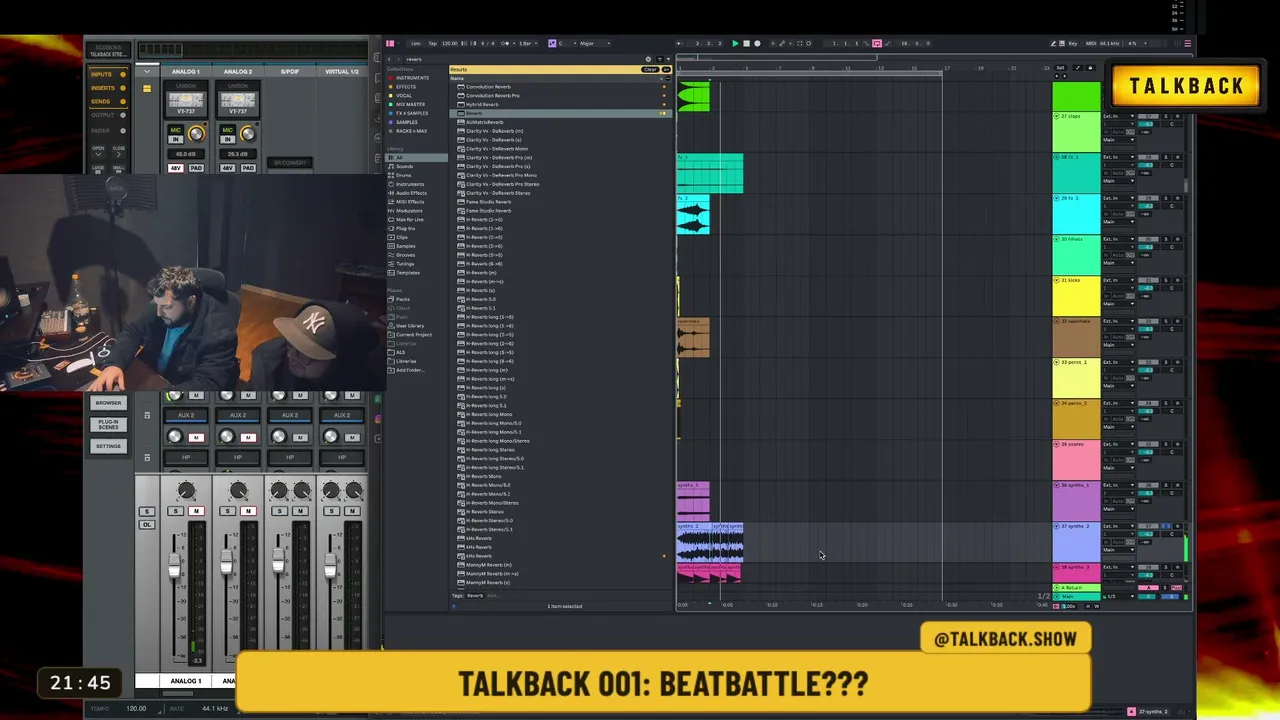Open MIDI Effects category in library
This screenshot has height=720, width=1280.
tap(410, 202)
